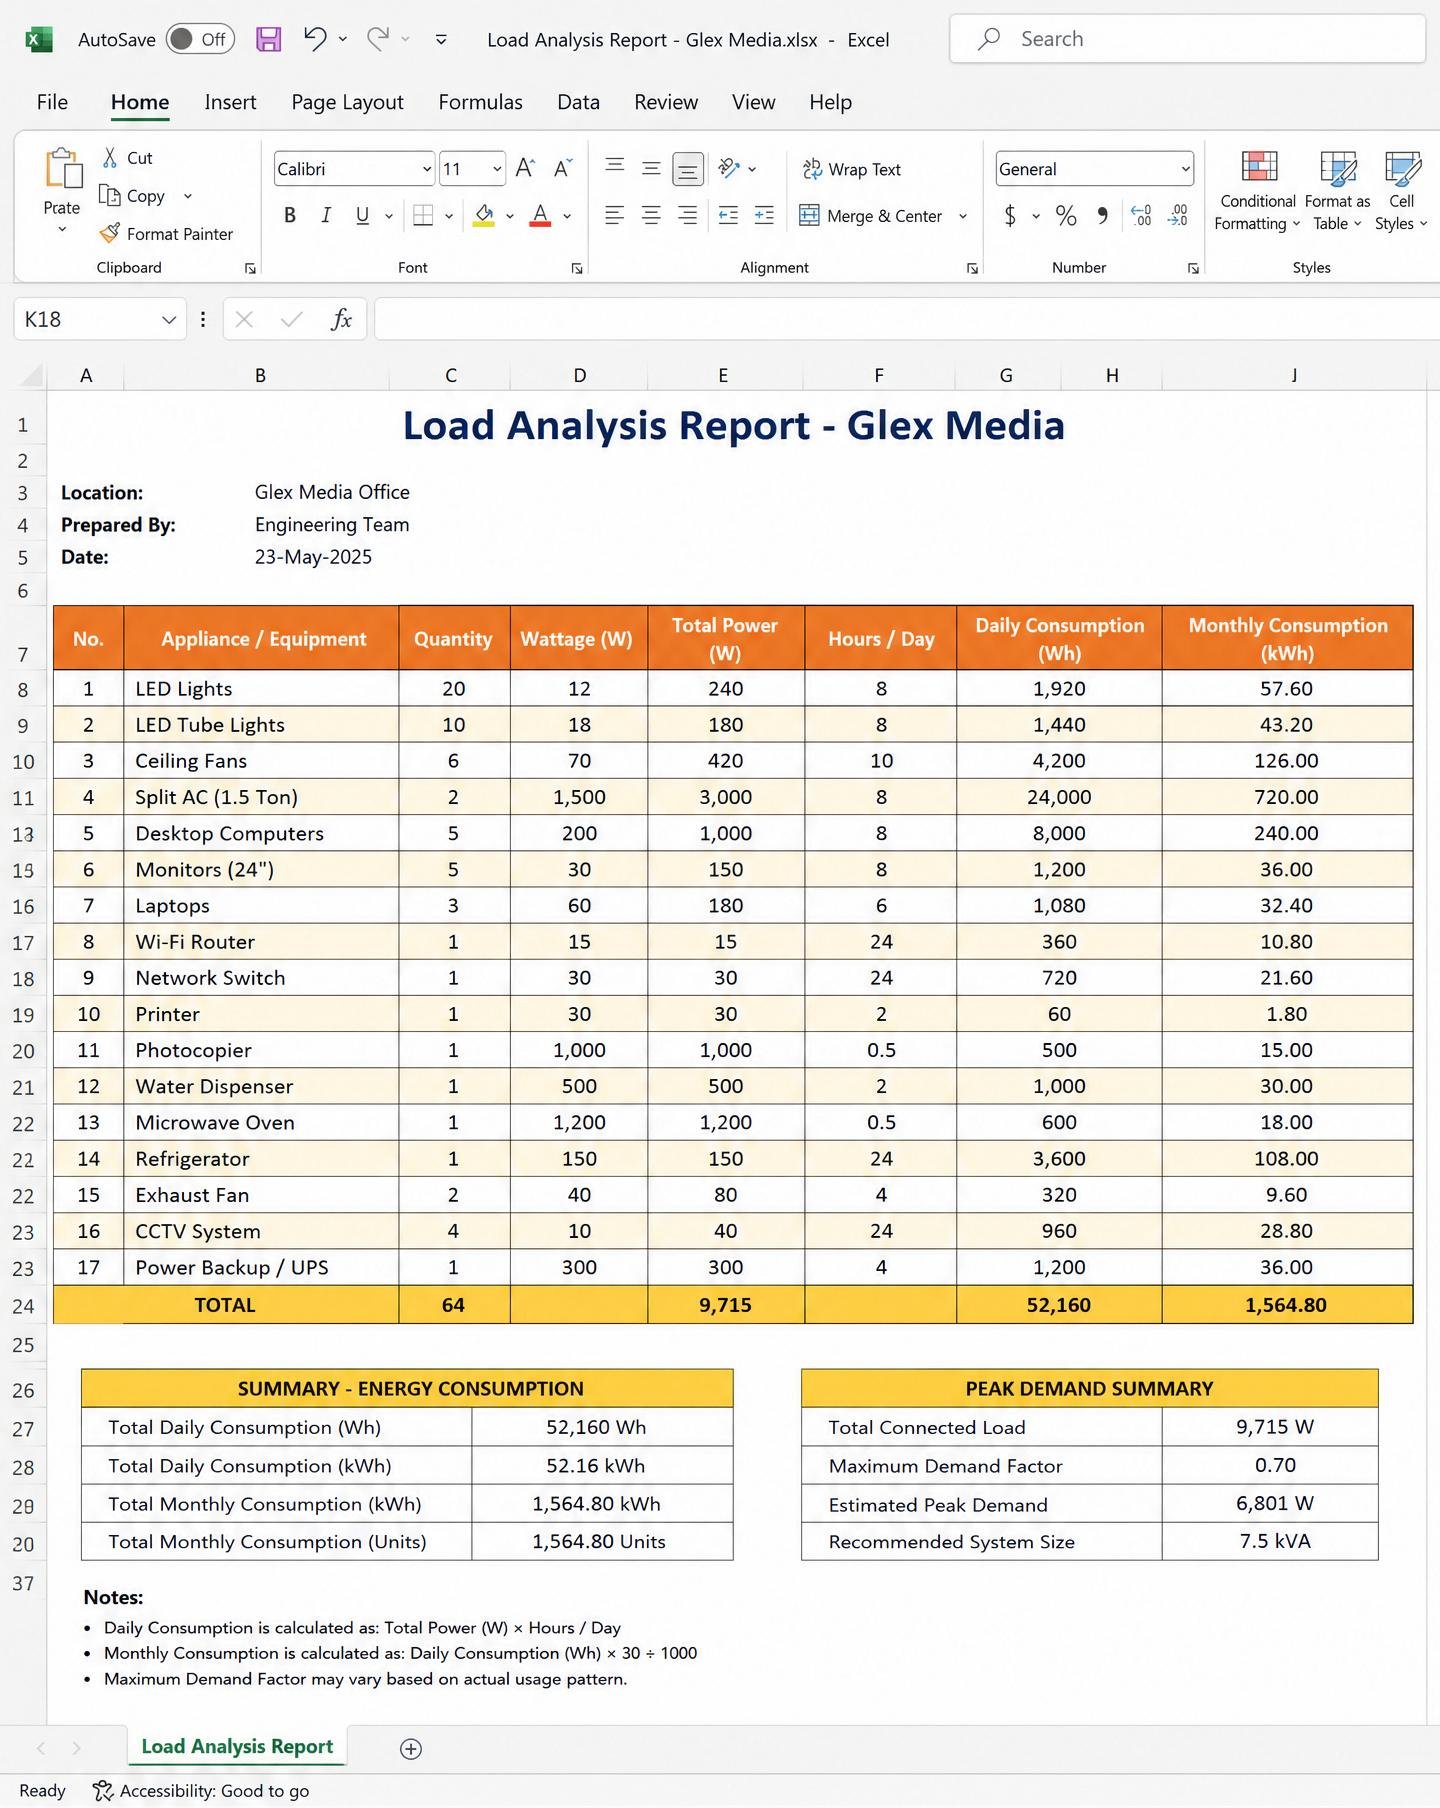This screenshot has height=1808, width=1440.
Task: Apply Comma Style number format
Action: click(x=1102, y=215)
